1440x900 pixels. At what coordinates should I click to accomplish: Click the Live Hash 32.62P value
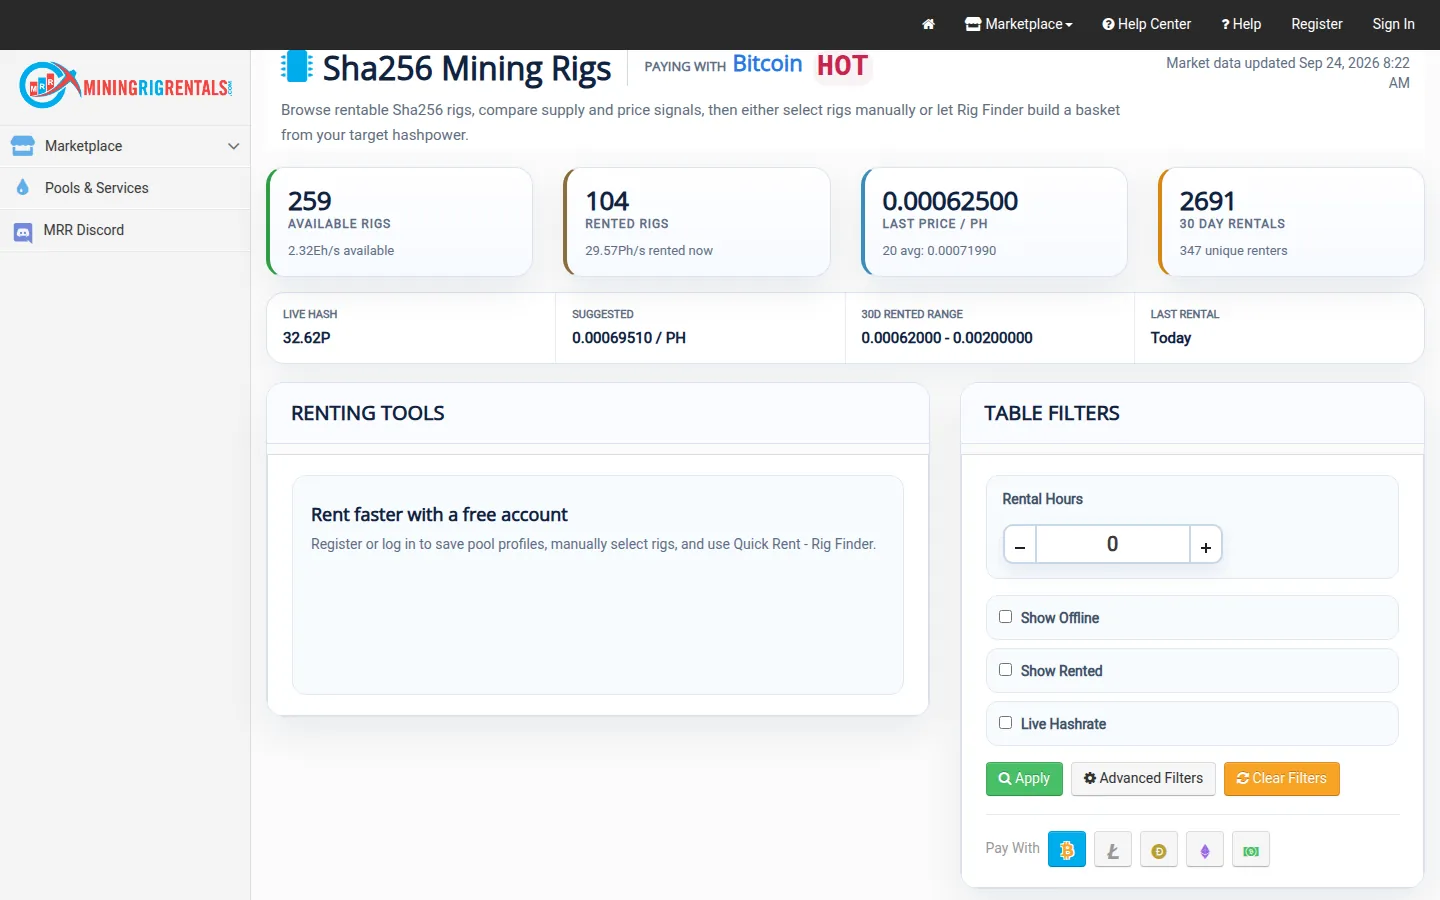click(307, 338)
